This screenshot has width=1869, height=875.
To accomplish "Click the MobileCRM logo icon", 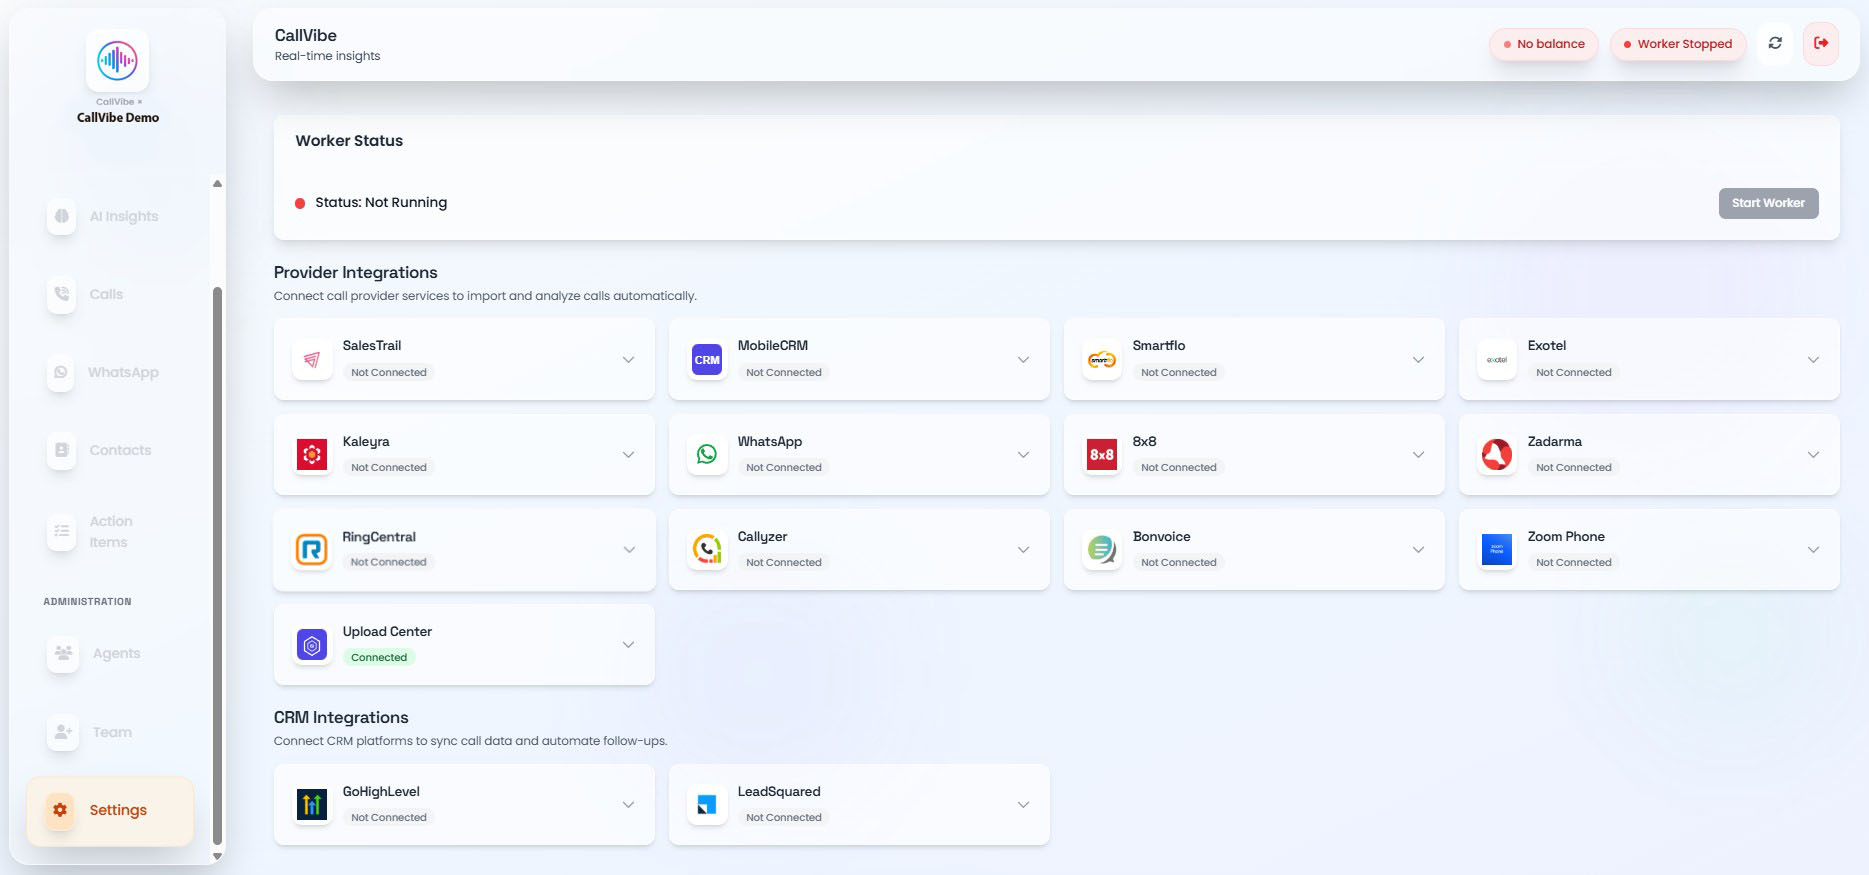I will tap(707, 359).
